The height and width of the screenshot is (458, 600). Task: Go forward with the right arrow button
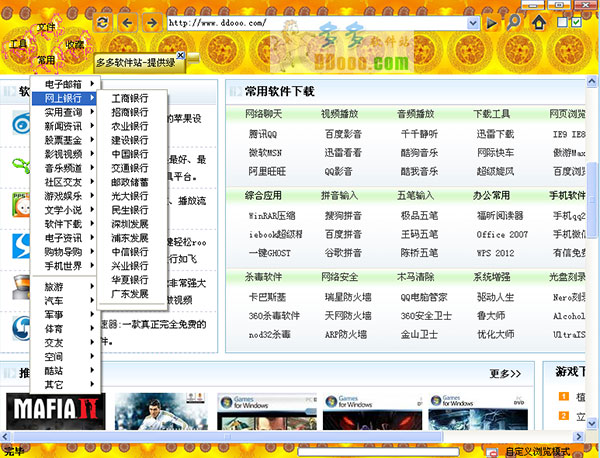click(x=152, y=23)
